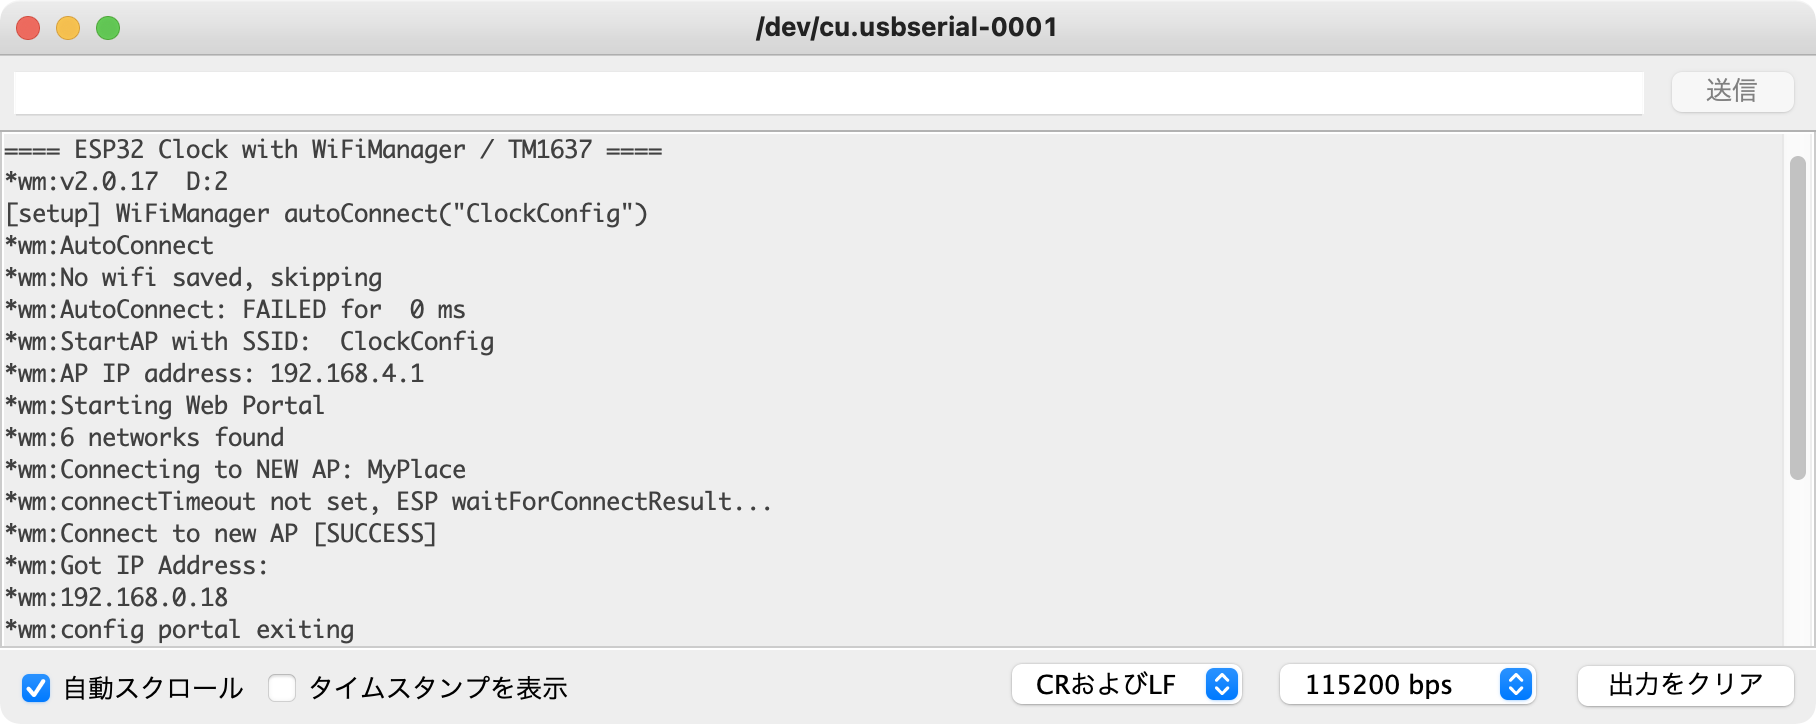The width and height of the screenshot is (1816, 724).
Task: Click the "config portal exiting" log line
Action: click(x=180, y=630)
